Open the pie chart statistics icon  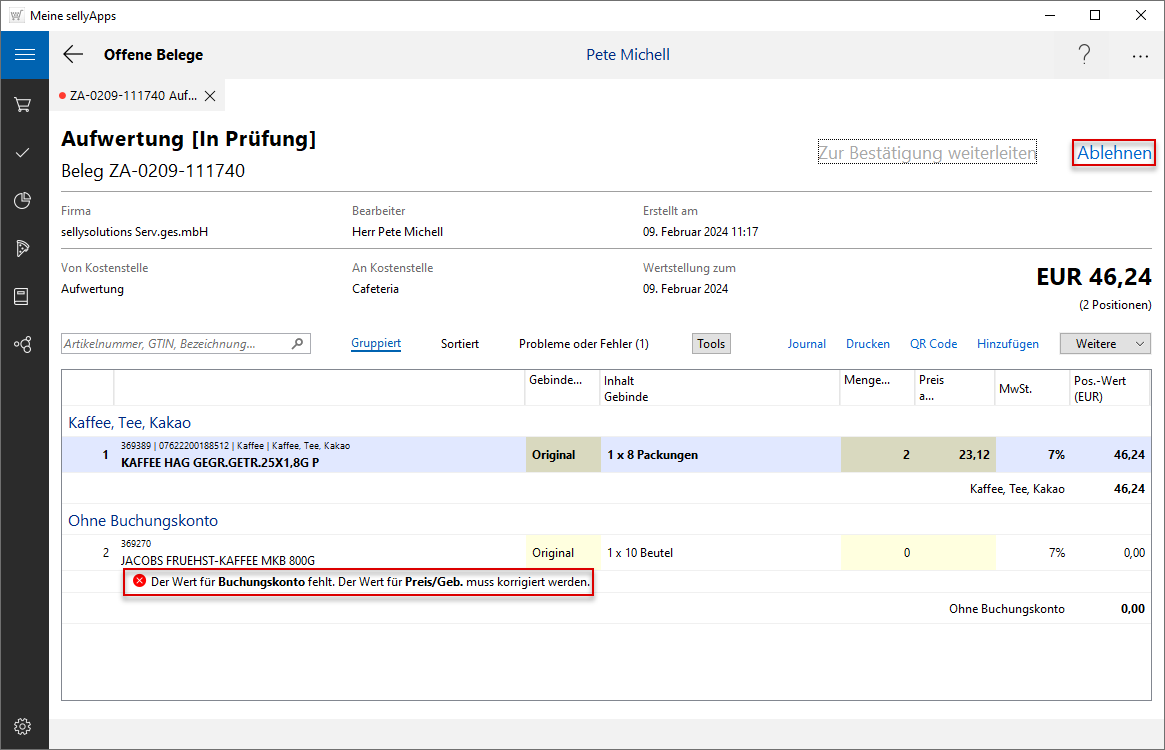tap(22, 201)
